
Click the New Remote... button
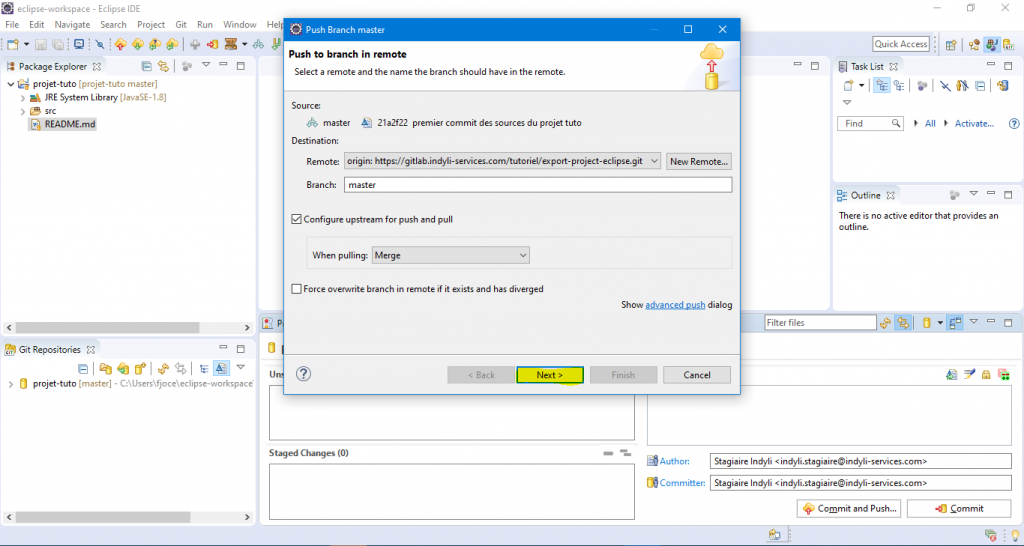699,161
